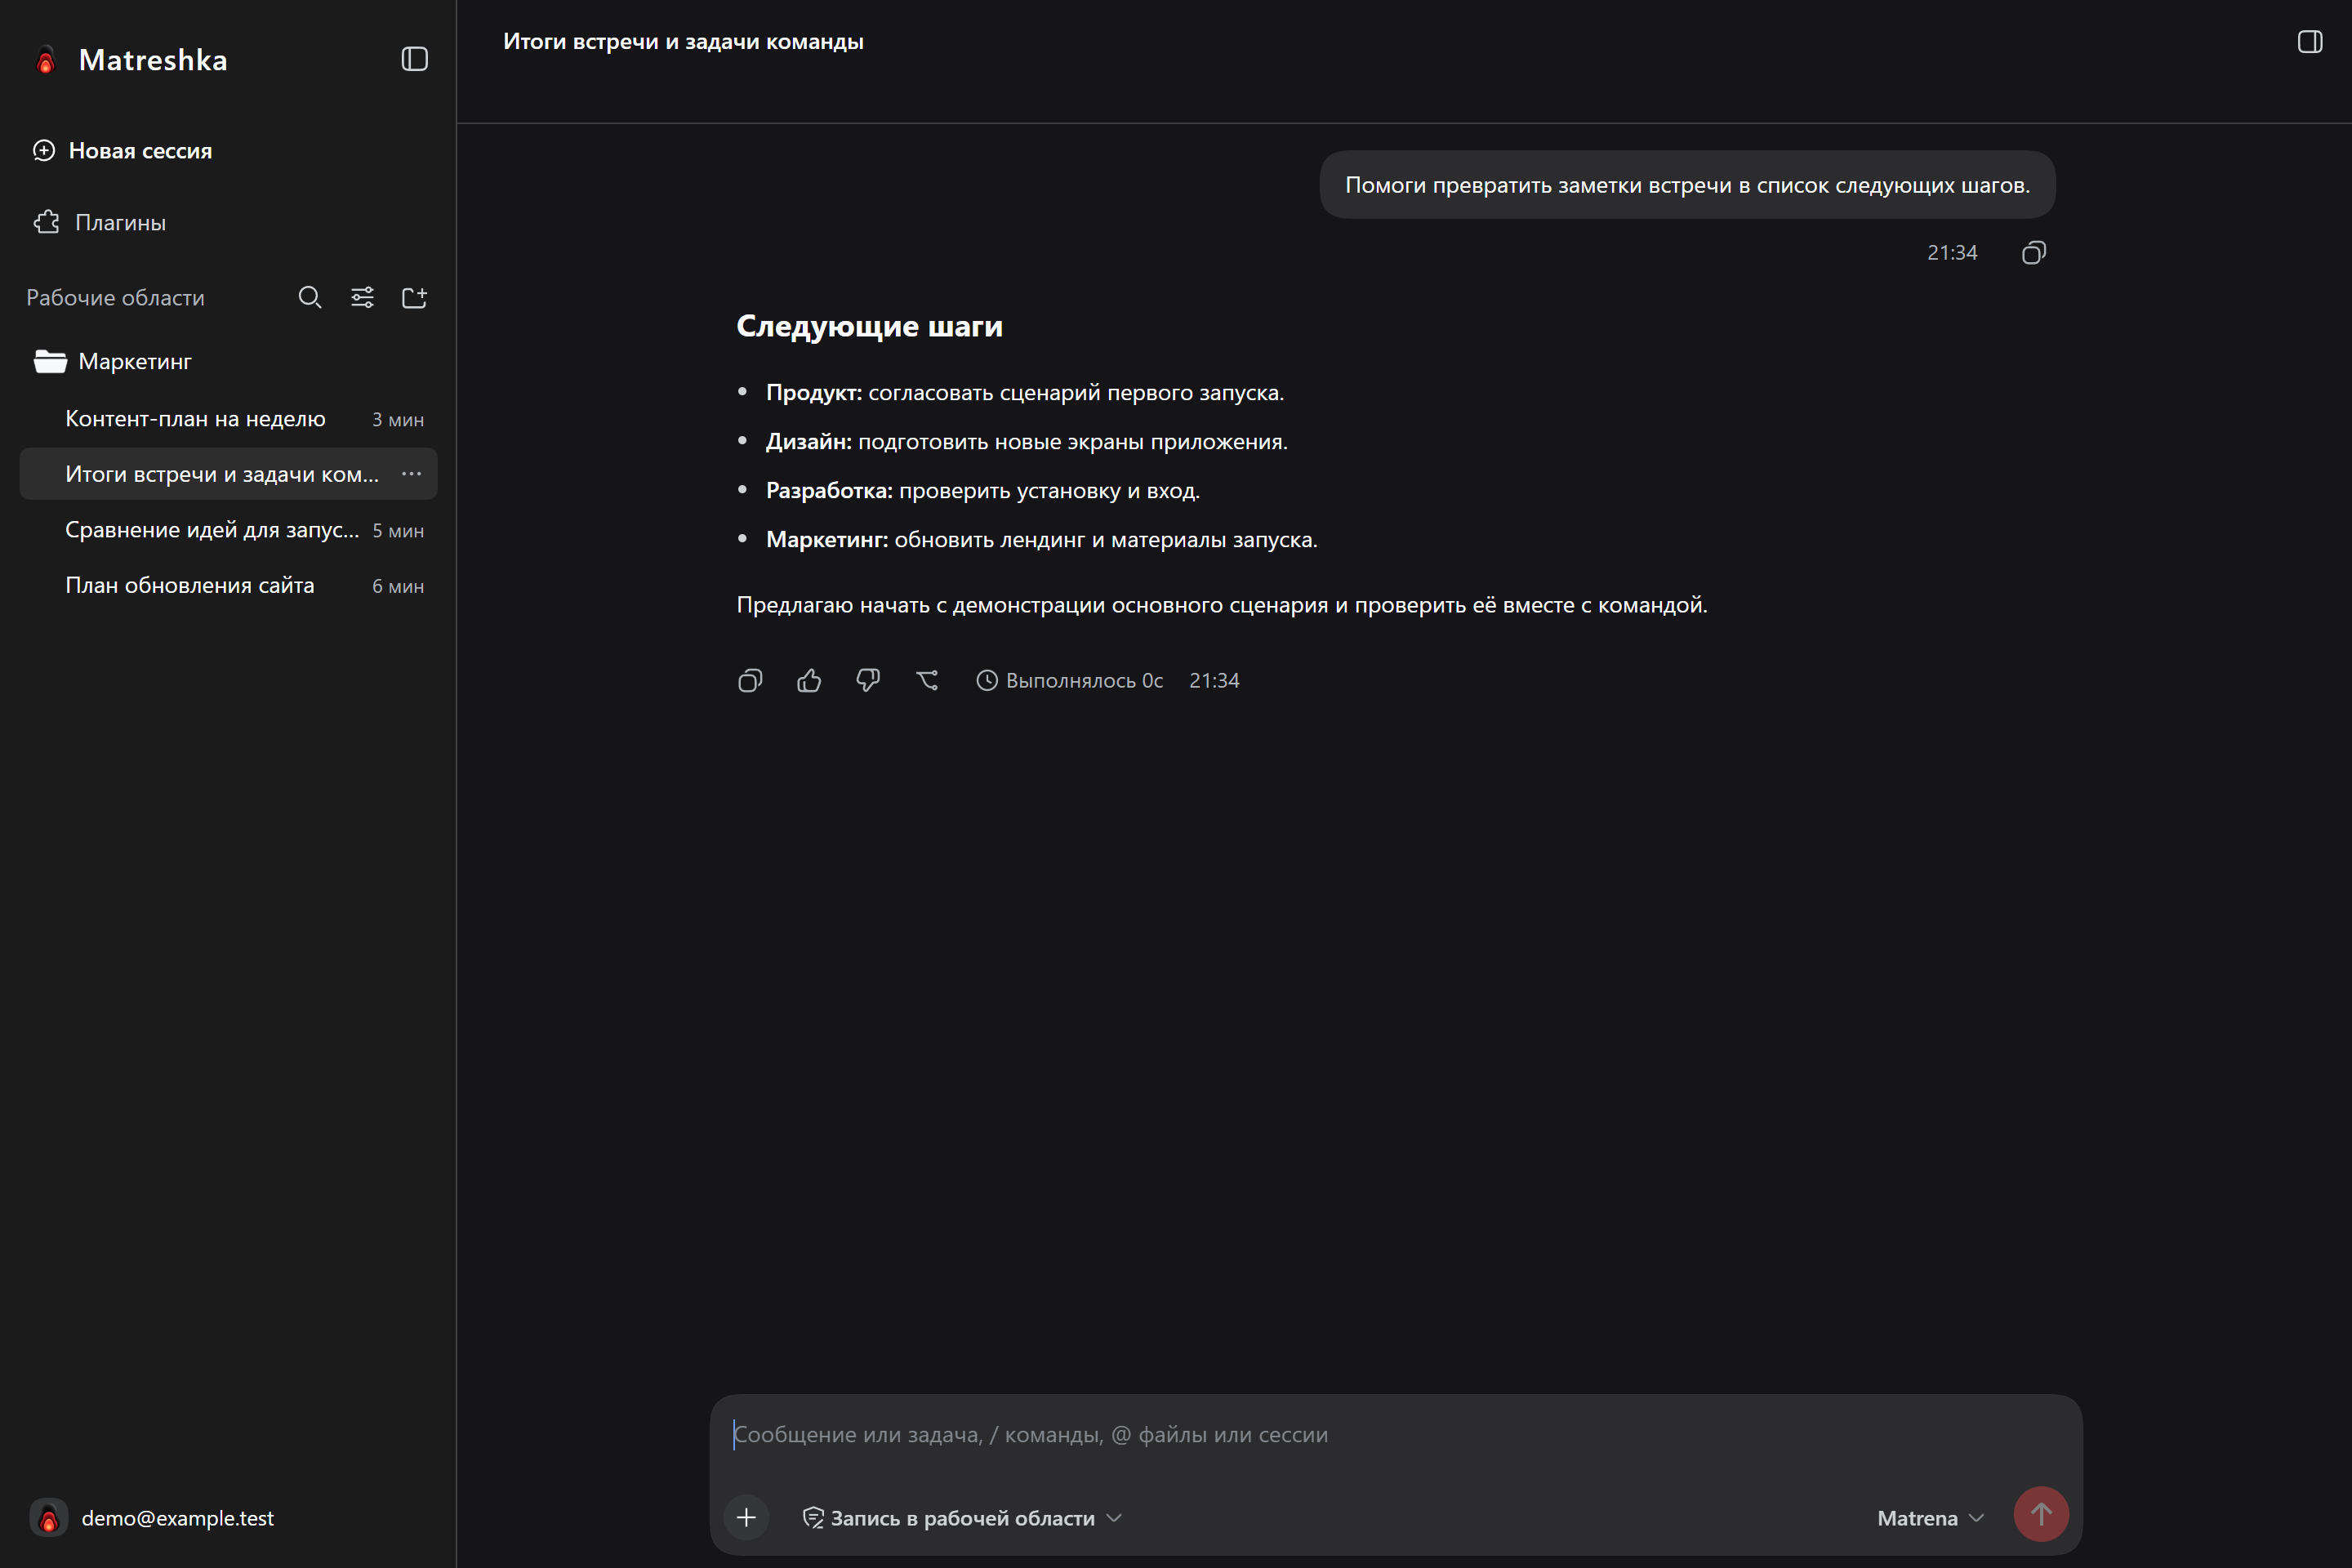This screenshot has width=2352, height=1568.
Task: Focus the message input field
Action: (x=1396, y=1435)
